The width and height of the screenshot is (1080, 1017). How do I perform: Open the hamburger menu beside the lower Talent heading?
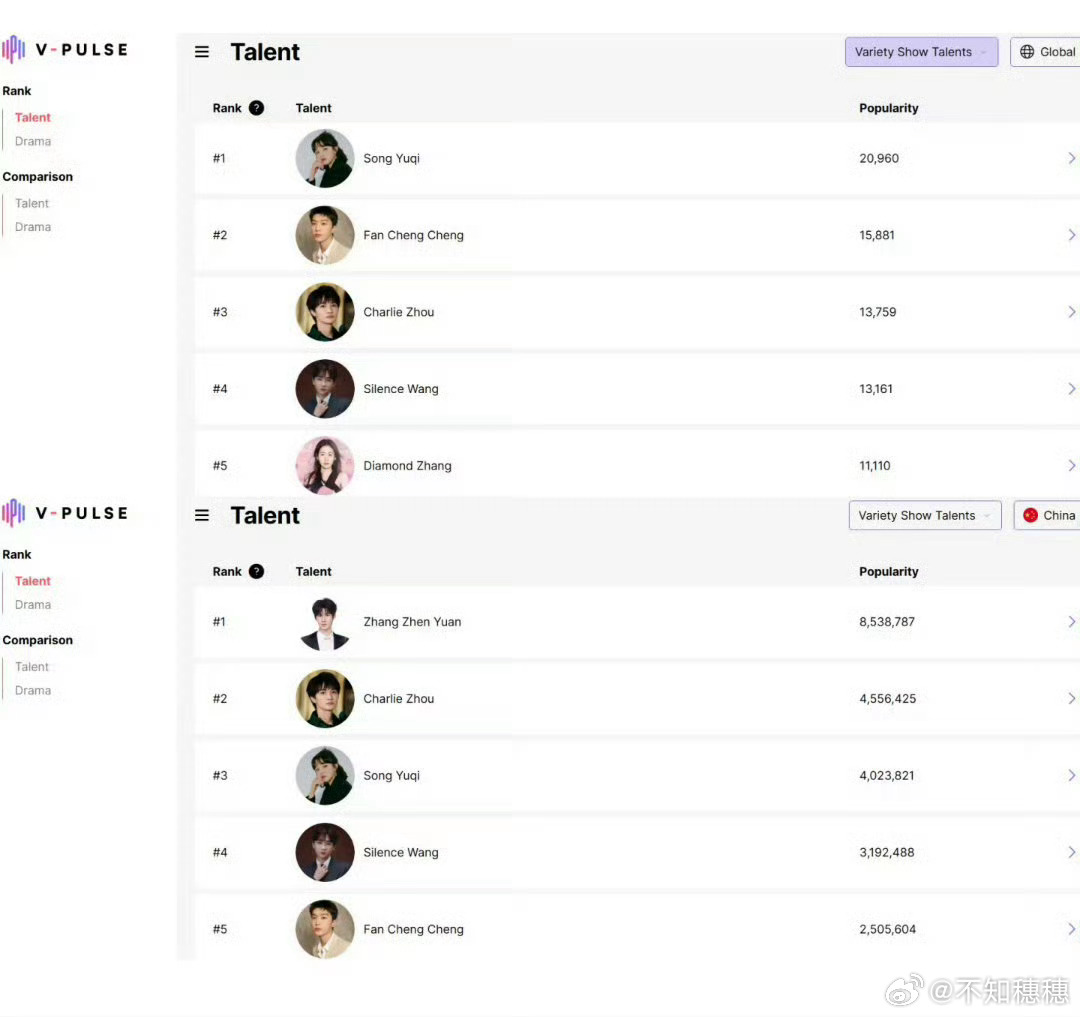coord(202,515)
